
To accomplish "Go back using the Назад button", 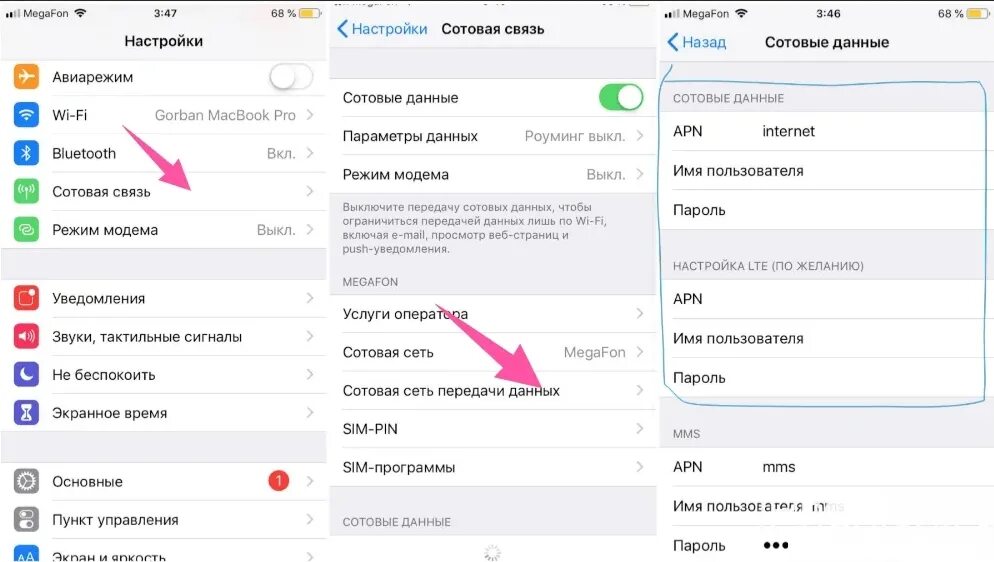I will click(x=697, y=42).
